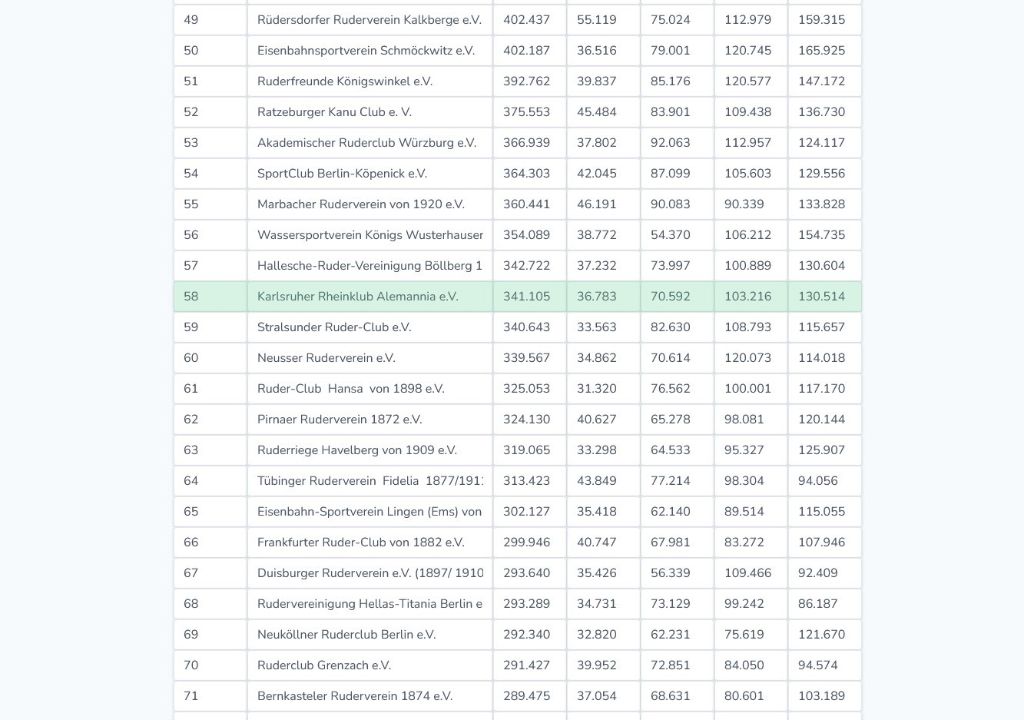Click Neusser Ruderverein e.V. name

click(x=327, y=357)
